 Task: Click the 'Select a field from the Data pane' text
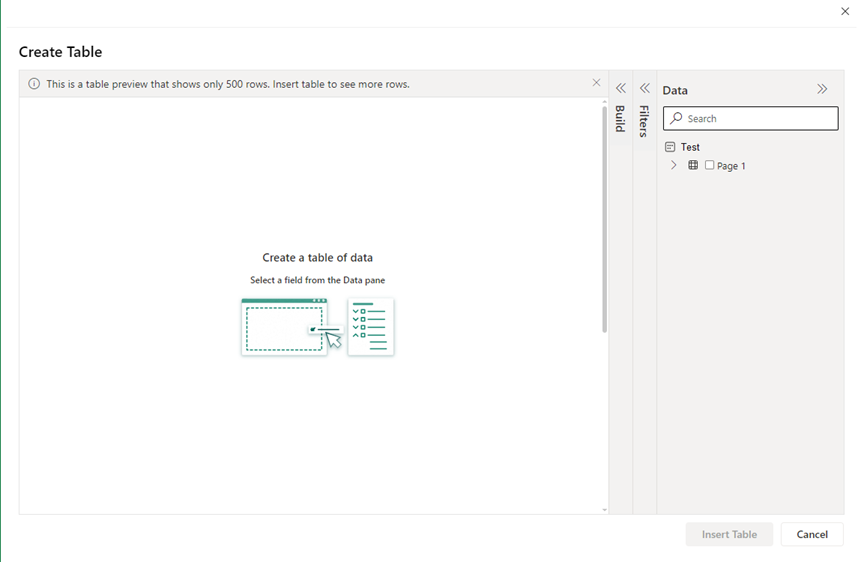(x=317, y=280)
